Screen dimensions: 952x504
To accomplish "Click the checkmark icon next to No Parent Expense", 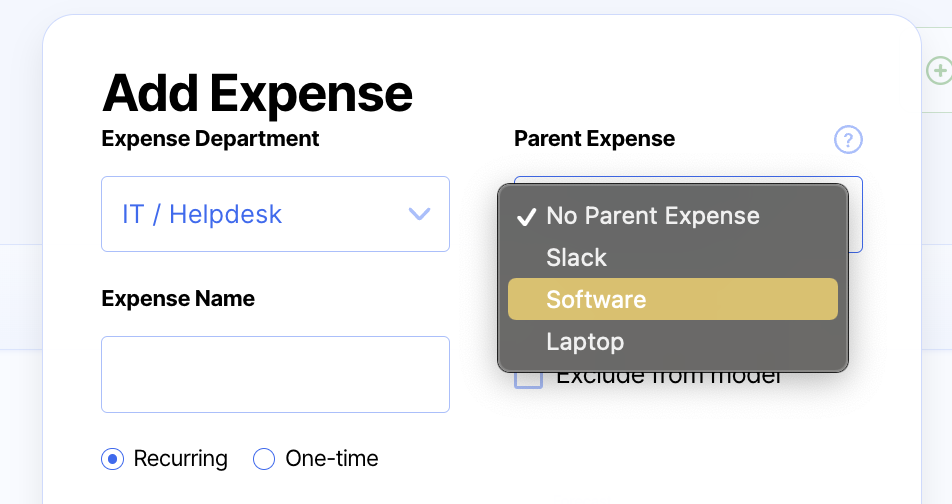I will 525,217.
